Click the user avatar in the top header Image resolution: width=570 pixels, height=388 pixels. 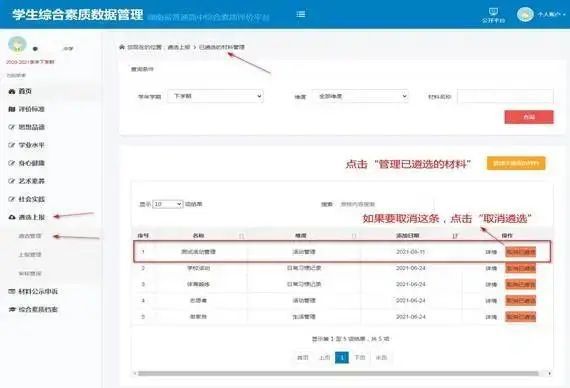(525, 14)
